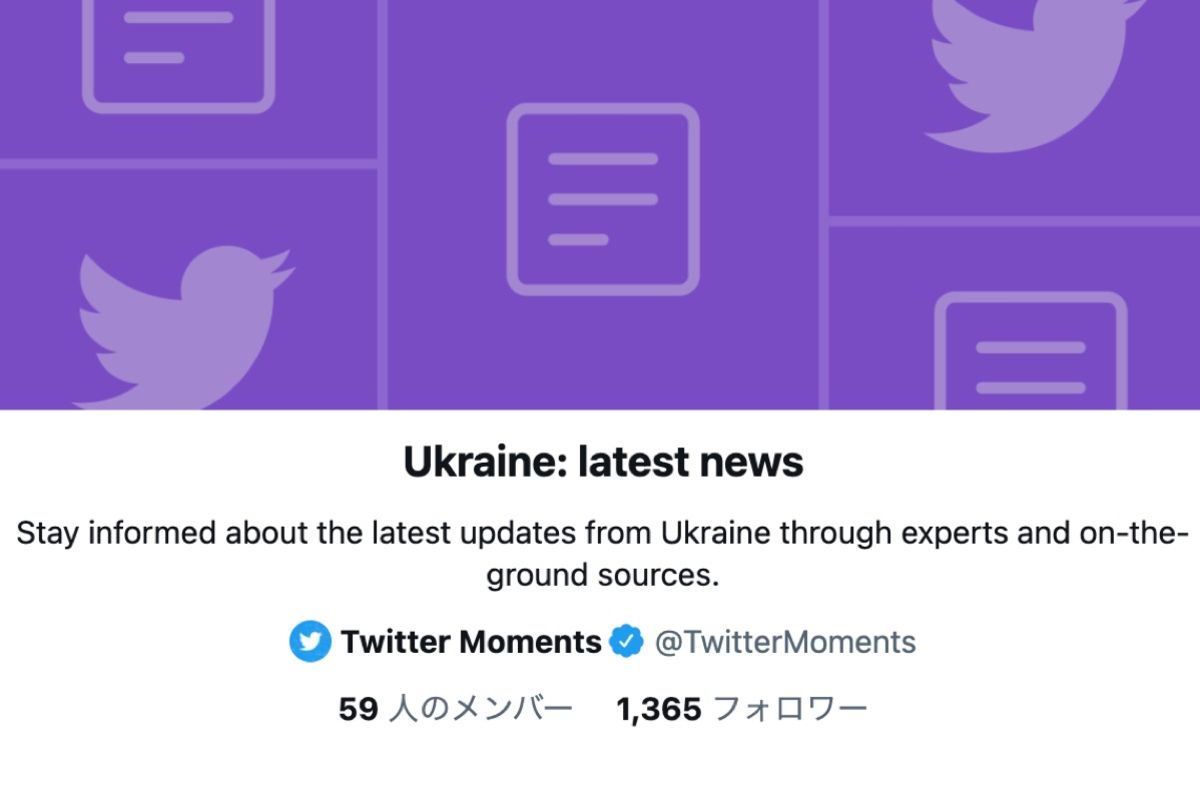Open the 59 人のメンバー members list

[455, 709]
